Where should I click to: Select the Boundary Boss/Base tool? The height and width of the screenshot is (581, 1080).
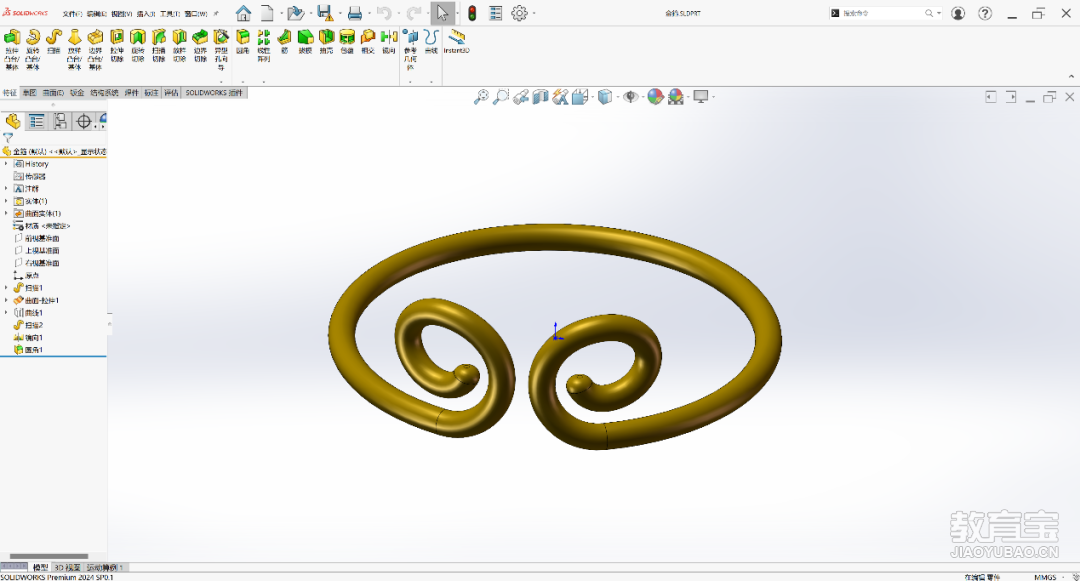(95, 49)
